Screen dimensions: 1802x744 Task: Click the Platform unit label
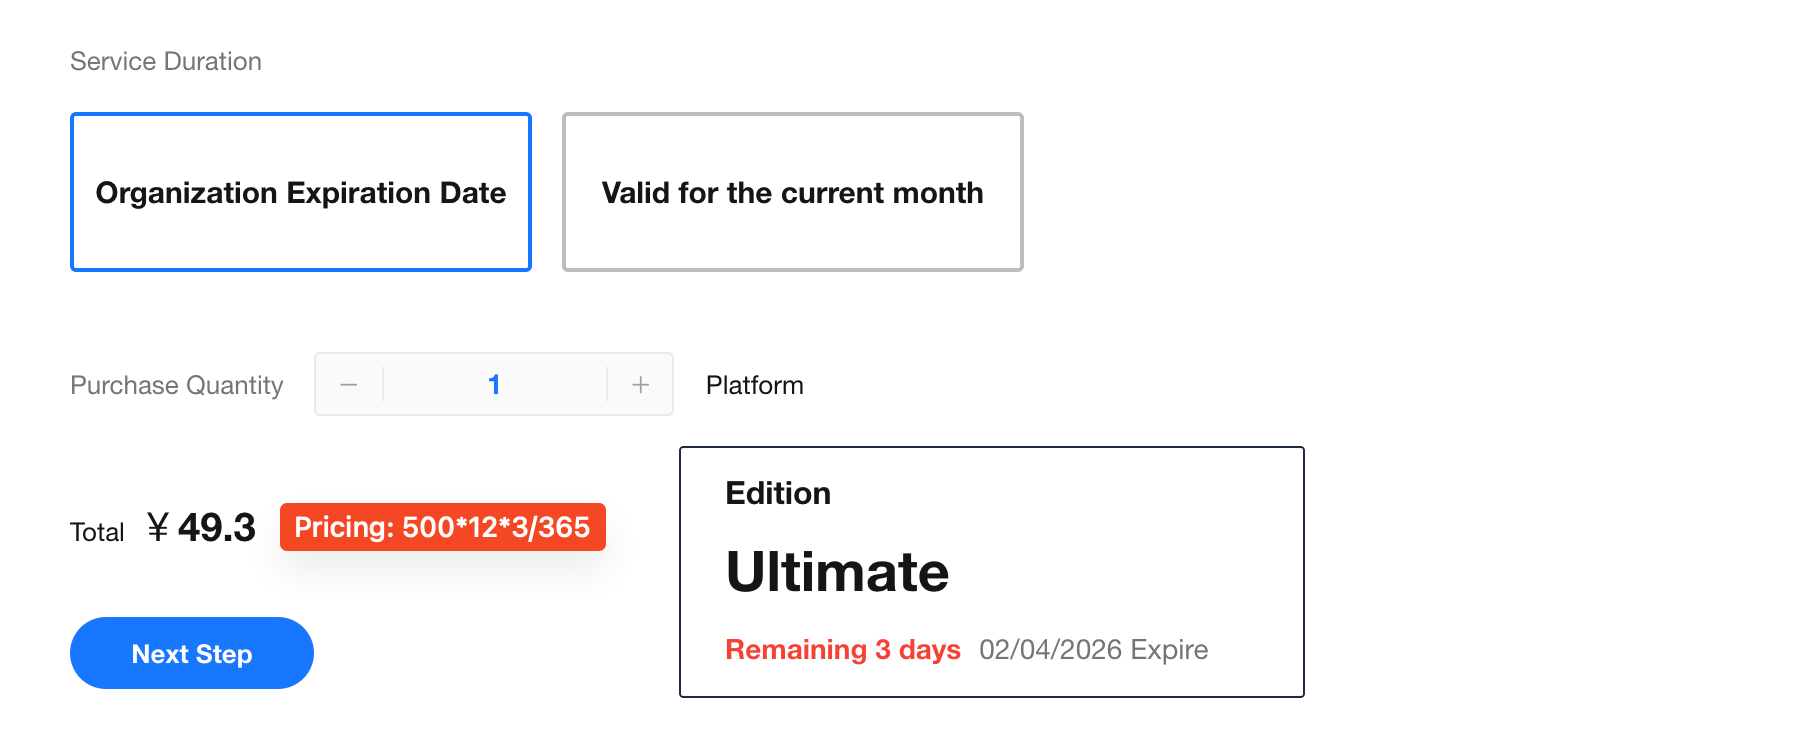click(755, 386)
